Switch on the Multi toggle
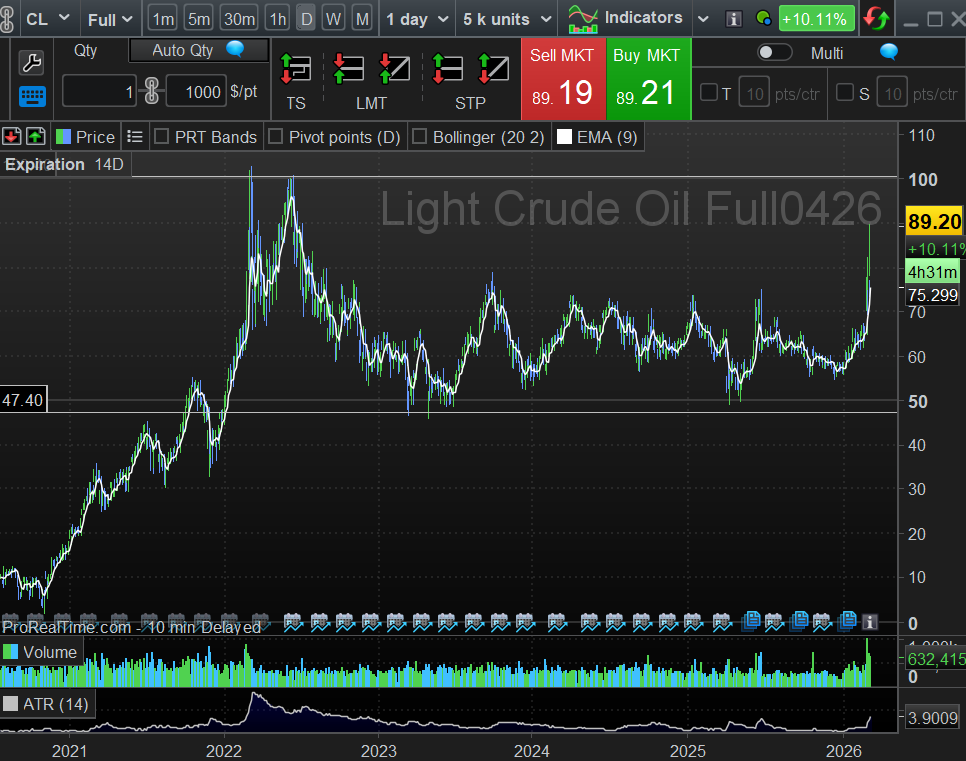Screen dimensions: 966x761 (x=774, y=52)
